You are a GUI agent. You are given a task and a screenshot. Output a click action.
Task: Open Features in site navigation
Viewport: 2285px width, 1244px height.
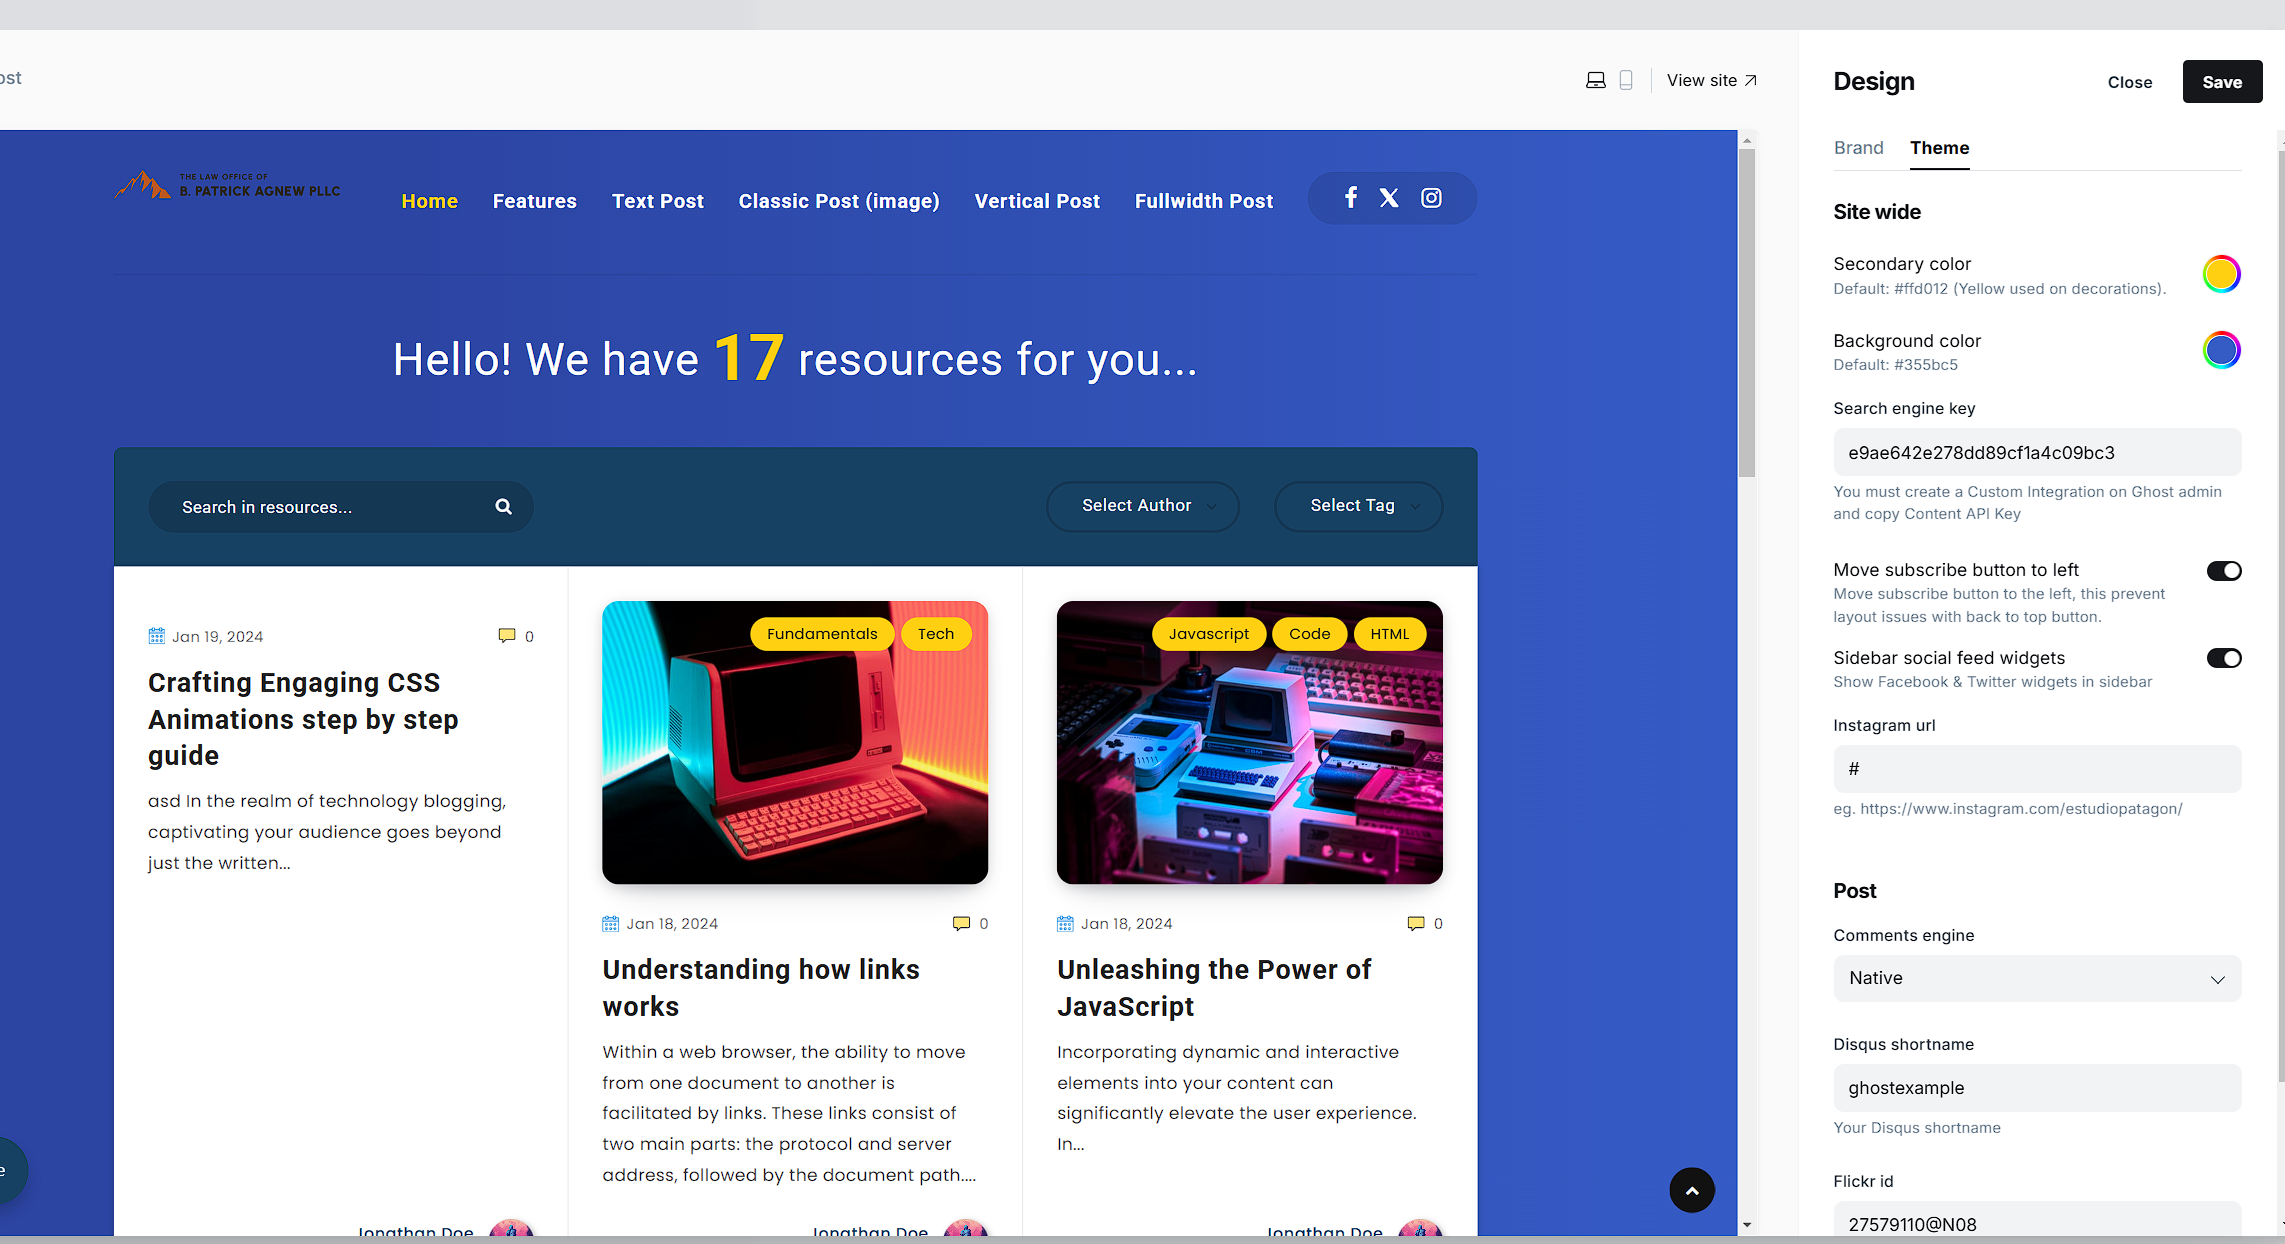point(535,201)
